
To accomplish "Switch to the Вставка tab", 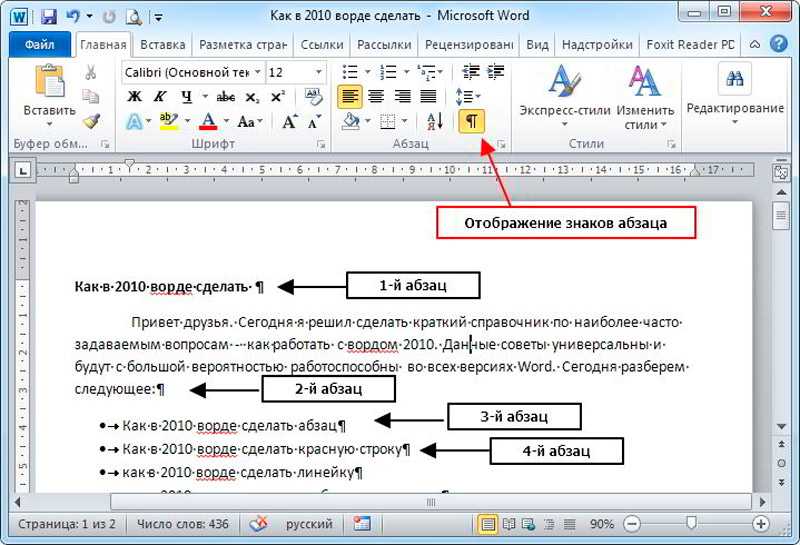I will pyautogui.click(x=163, y=45).
